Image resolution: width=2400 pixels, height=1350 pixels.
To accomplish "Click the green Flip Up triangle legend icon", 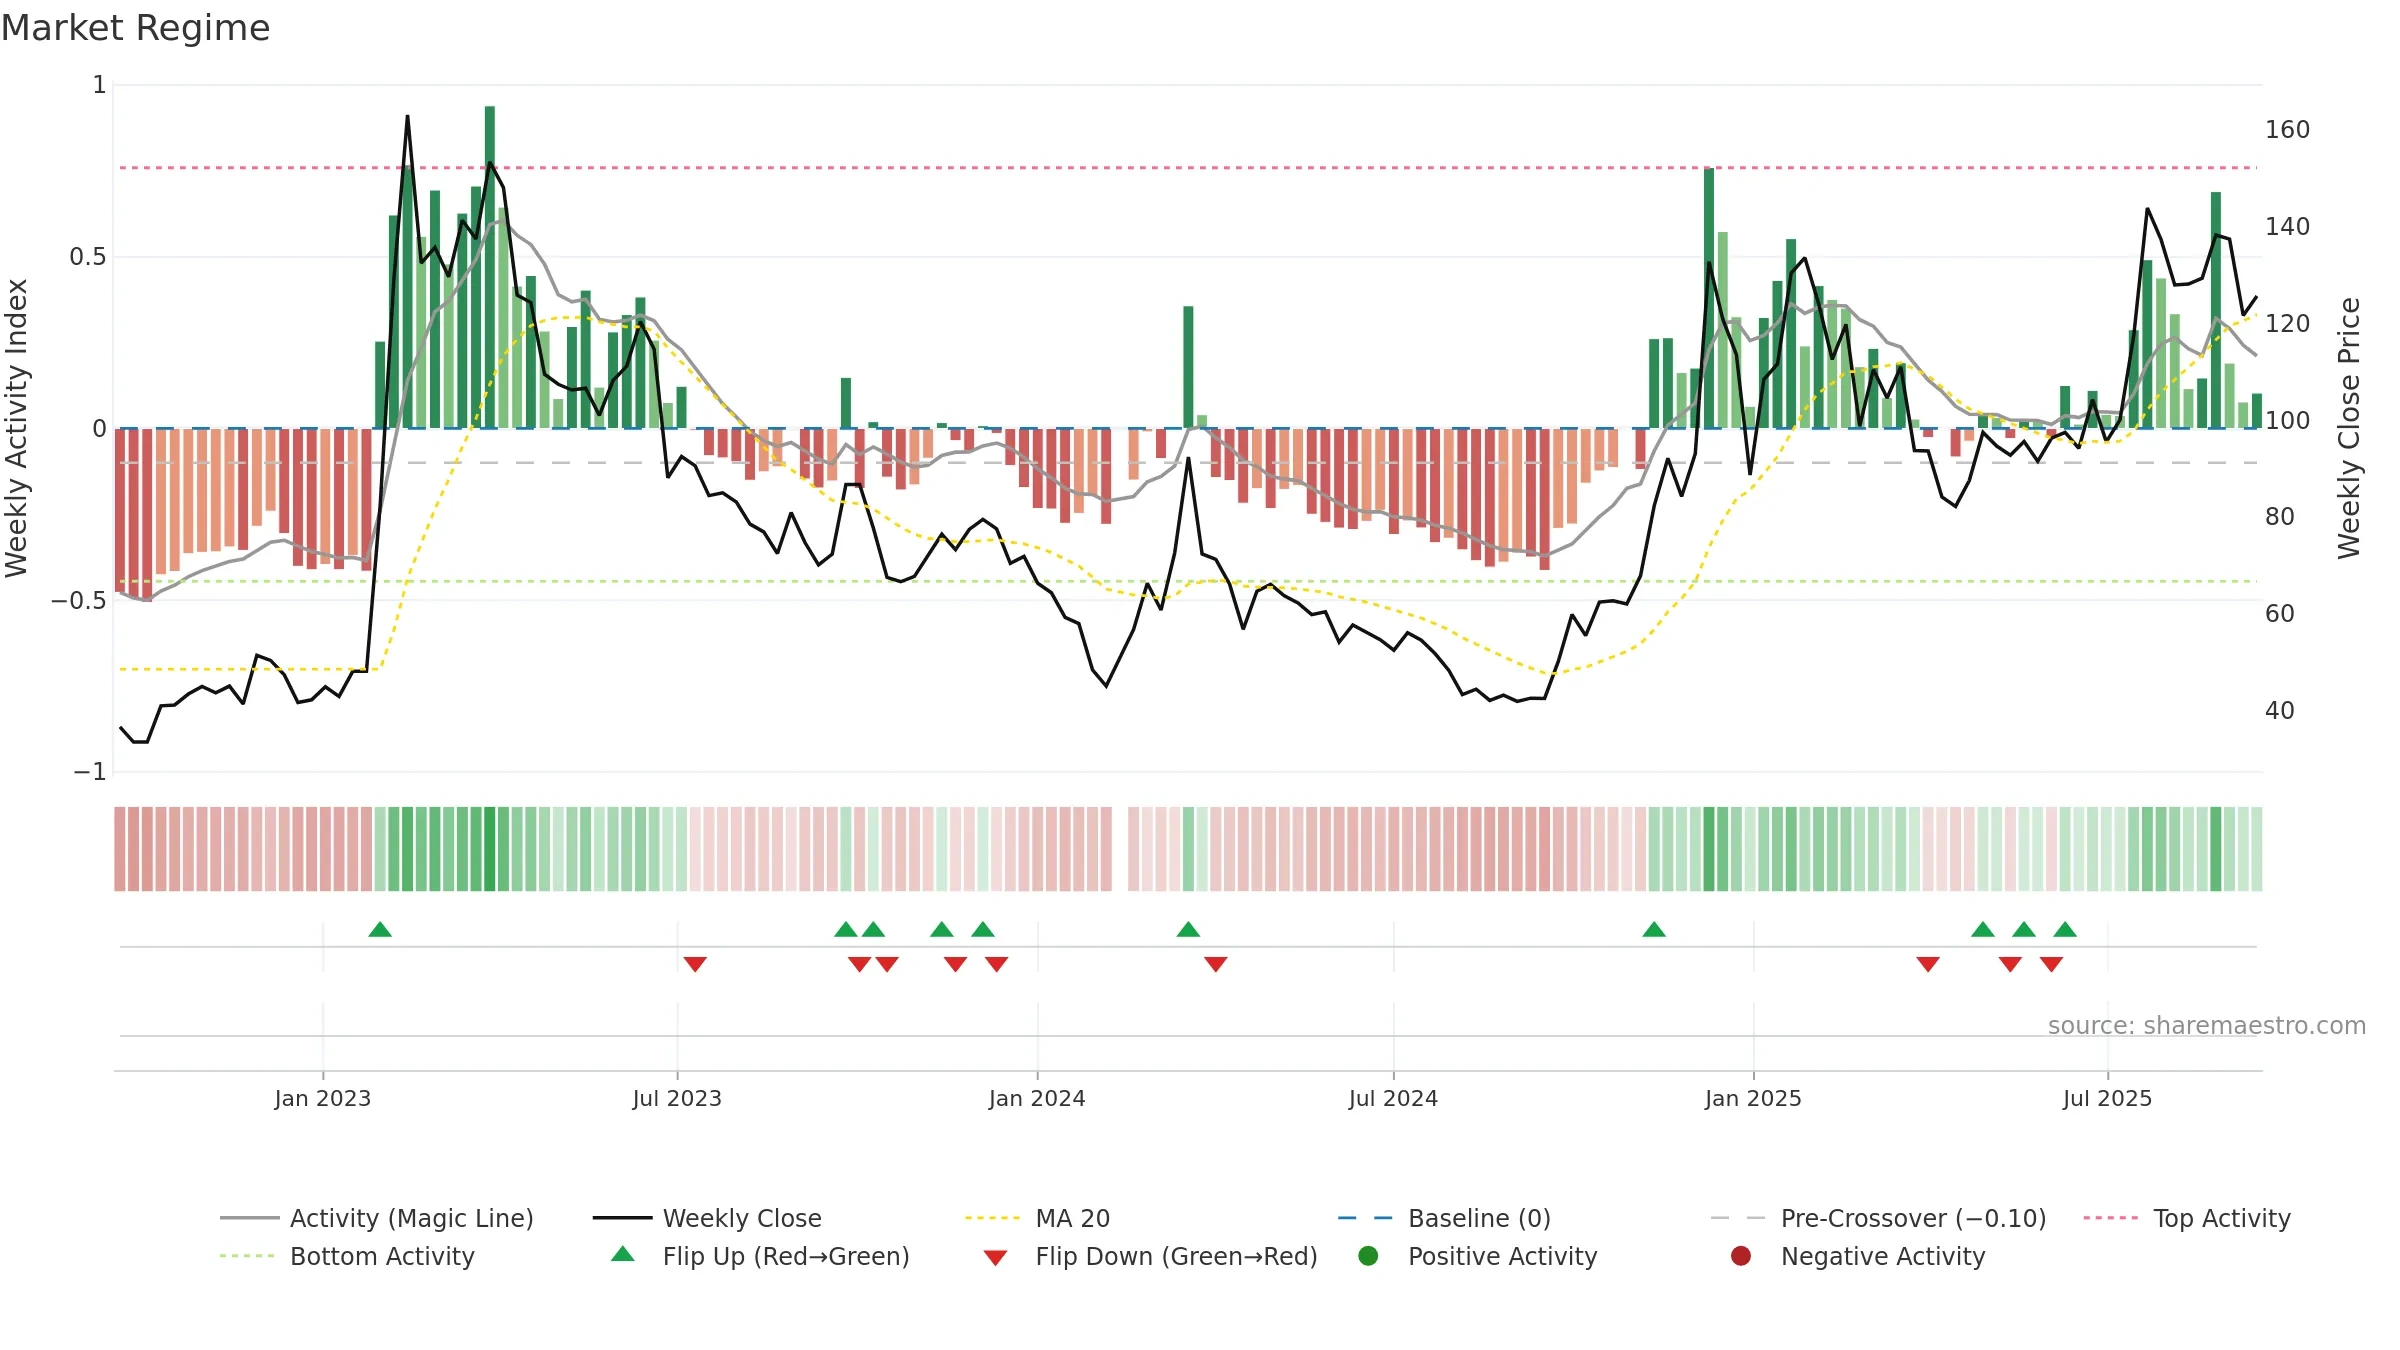I will 623,1254.
